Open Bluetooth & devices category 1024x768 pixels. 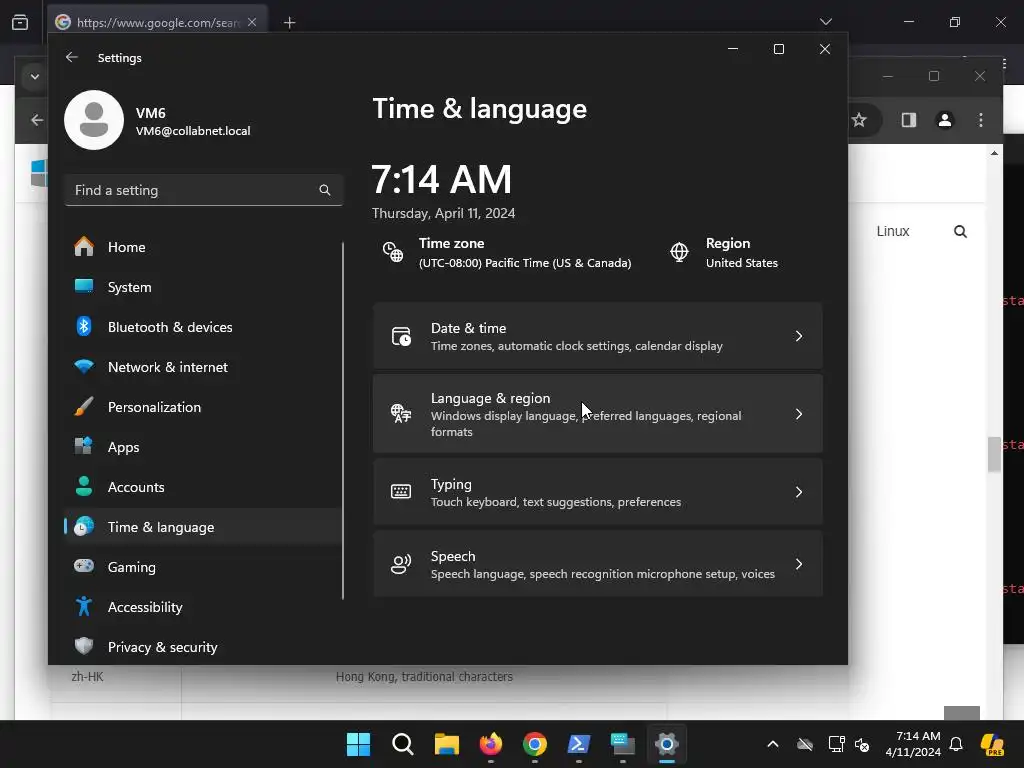pos(202,327)
